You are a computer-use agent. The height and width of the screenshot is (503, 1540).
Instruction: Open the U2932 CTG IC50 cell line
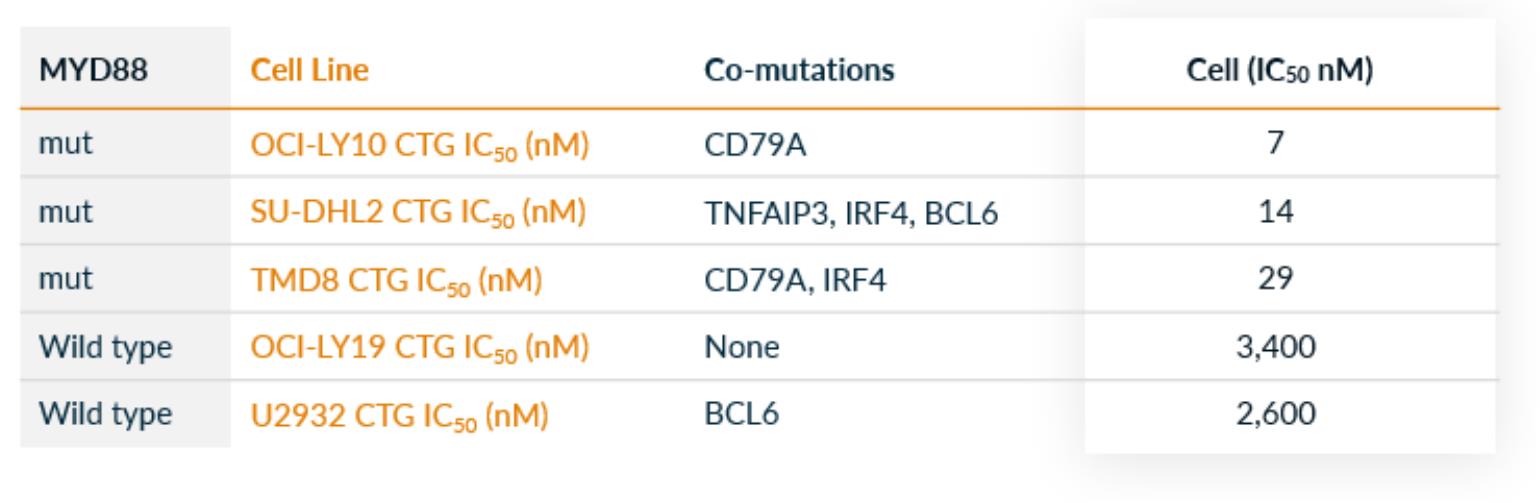[399, 414]
